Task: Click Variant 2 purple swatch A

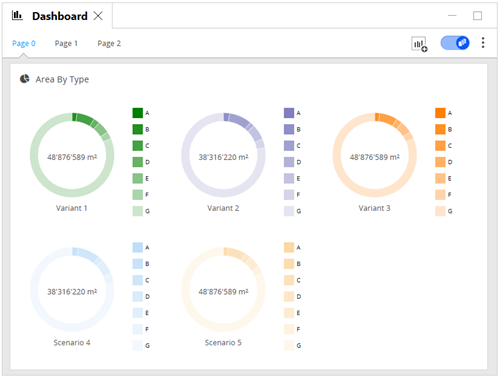Action: point(289,113)
